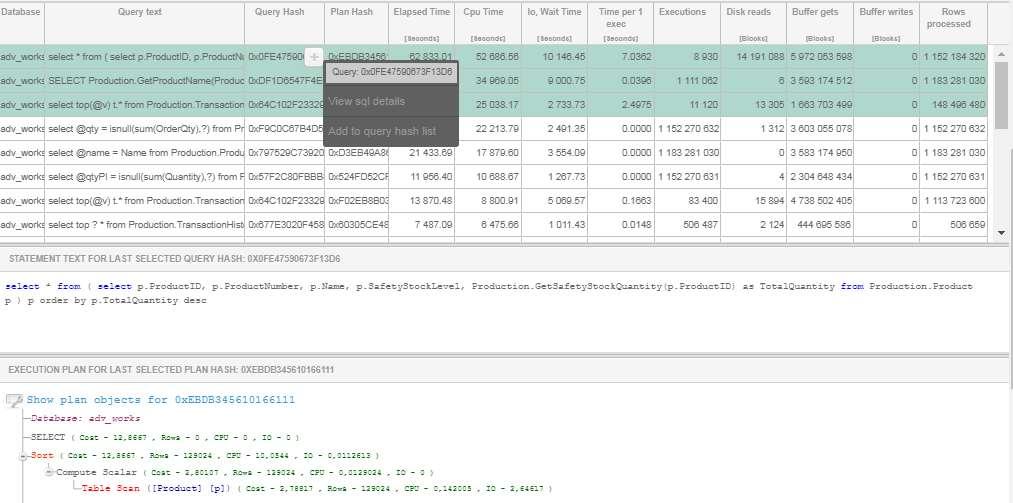
Task: Select query row starting select @qty = isnull(sum(OrderQty)
Action: (x=494, y=128)
